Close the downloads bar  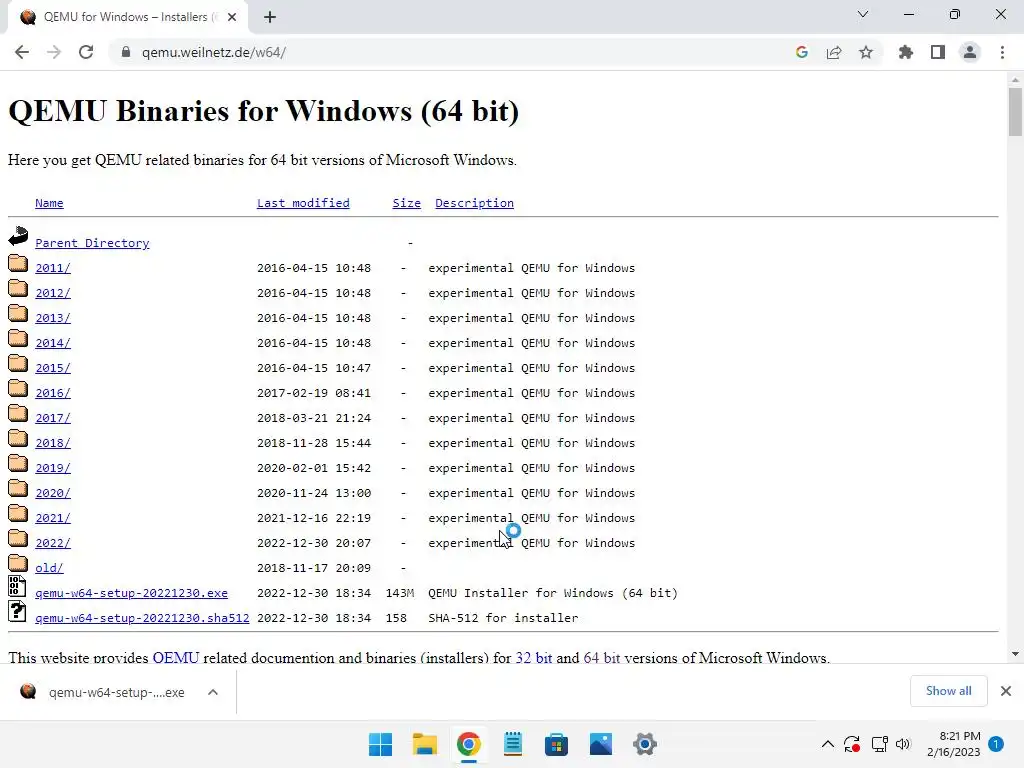coord(1006,691)
